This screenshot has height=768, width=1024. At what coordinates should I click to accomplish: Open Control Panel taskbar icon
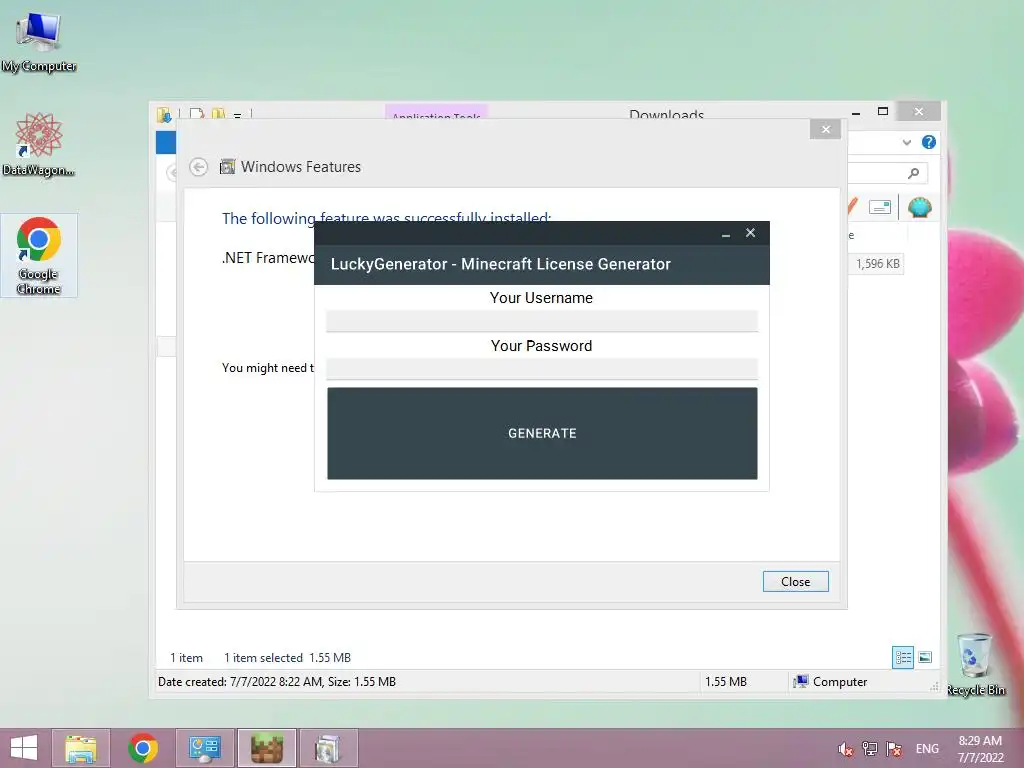coord(204,748)
